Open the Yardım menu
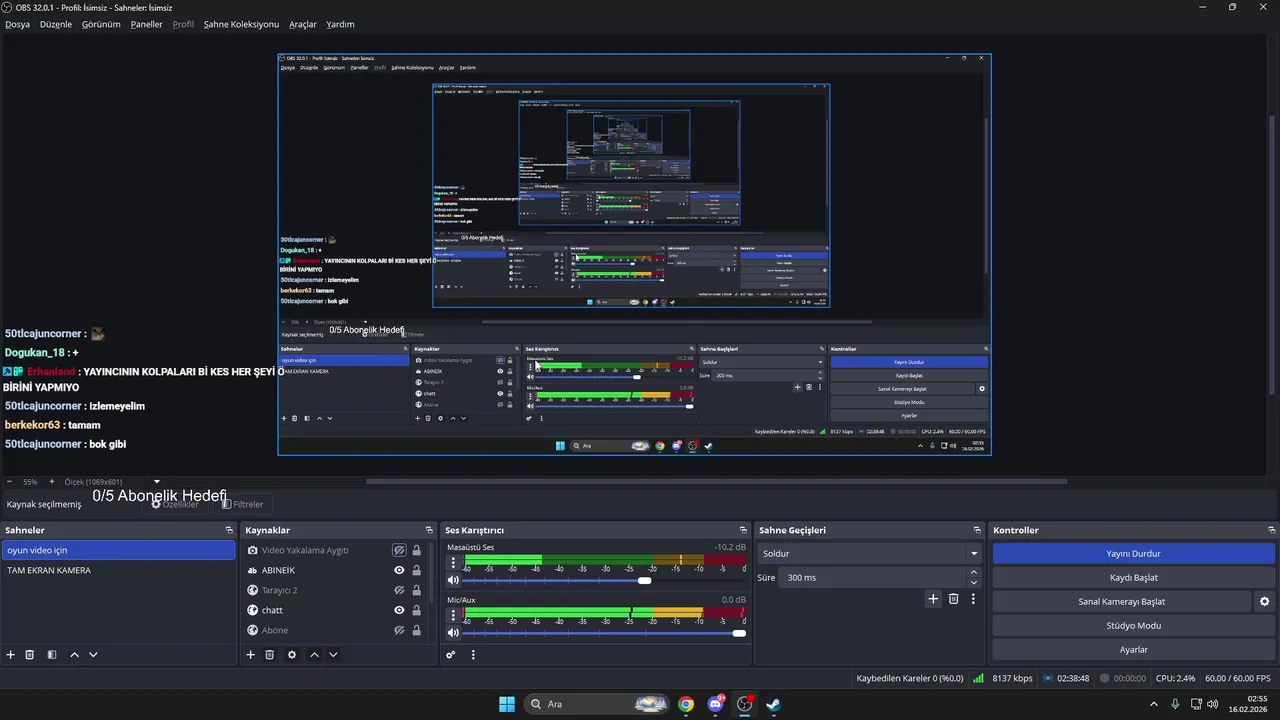This screenshot has height=720, width=1280. click(340, 24)
